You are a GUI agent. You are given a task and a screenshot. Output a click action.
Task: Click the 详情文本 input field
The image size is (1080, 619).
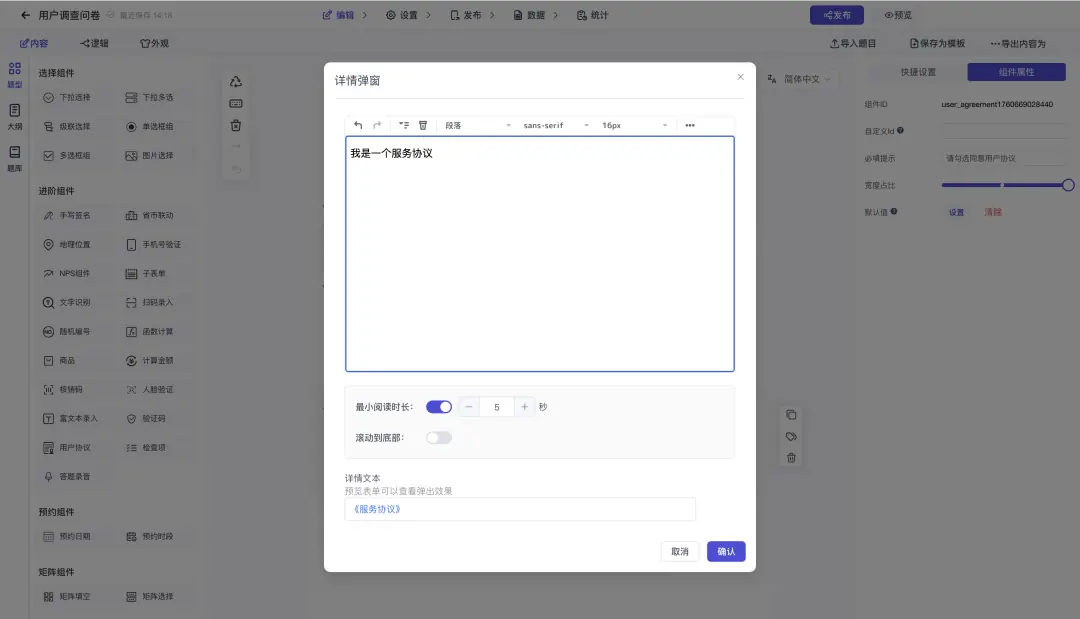pyautogui.click(x=520, y=509)
